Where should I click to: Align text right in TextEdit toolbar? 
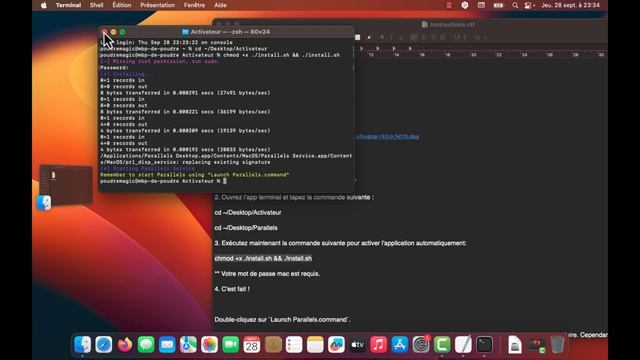point(433,37)
